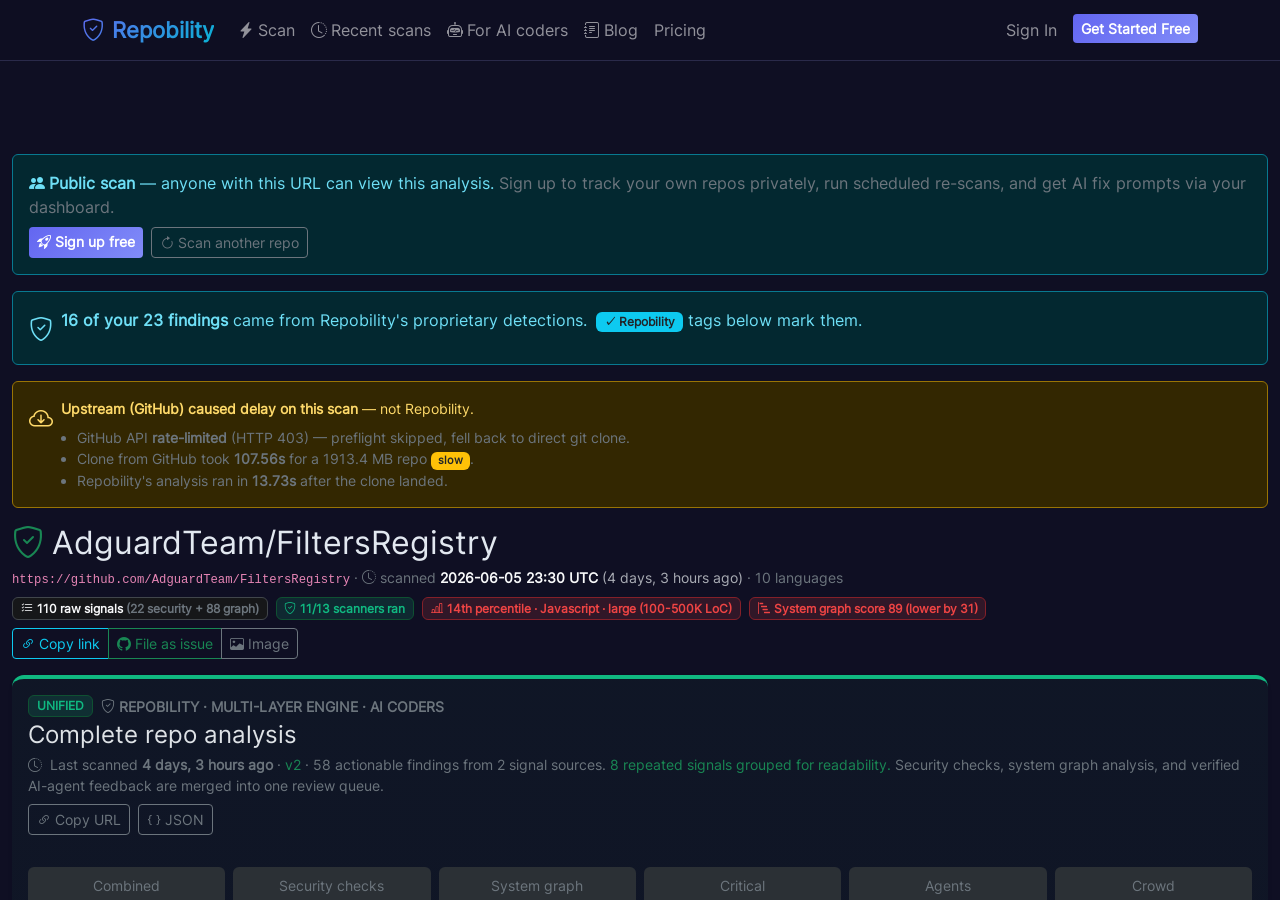Open the Scan menu item

pyautogui.click(x=267, y=30)
